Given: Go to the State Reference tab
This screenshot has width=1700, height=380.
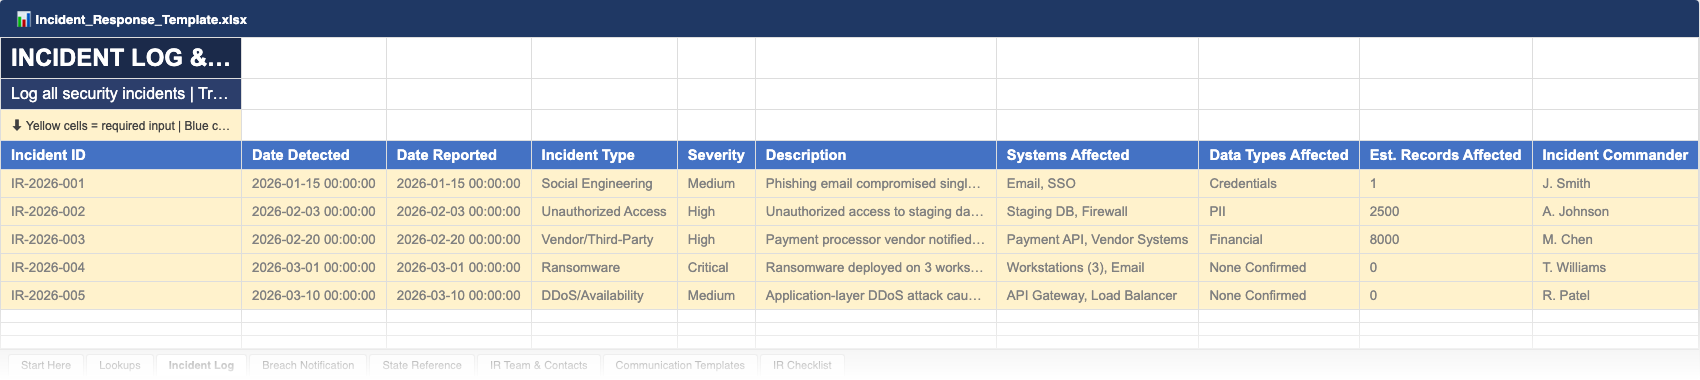Looking at the screenshot, I should (x=422, y=365).
